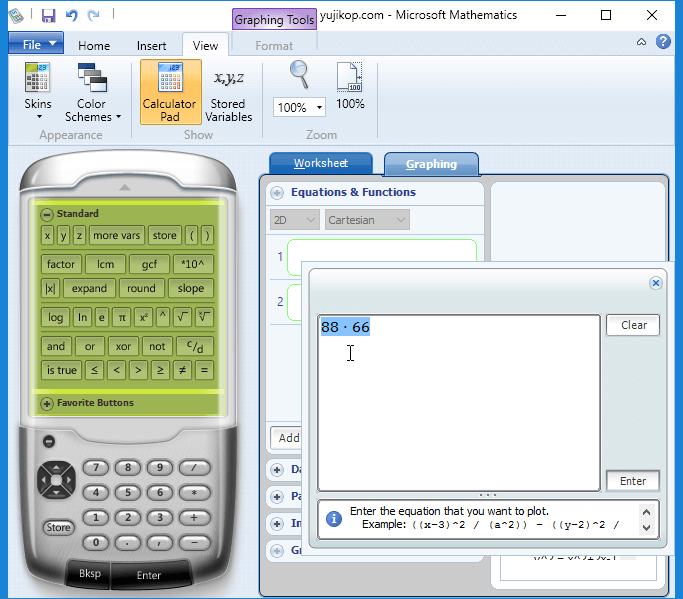683x599 pixels.
Task: Click equation field number 1
Action: (382, 257)
